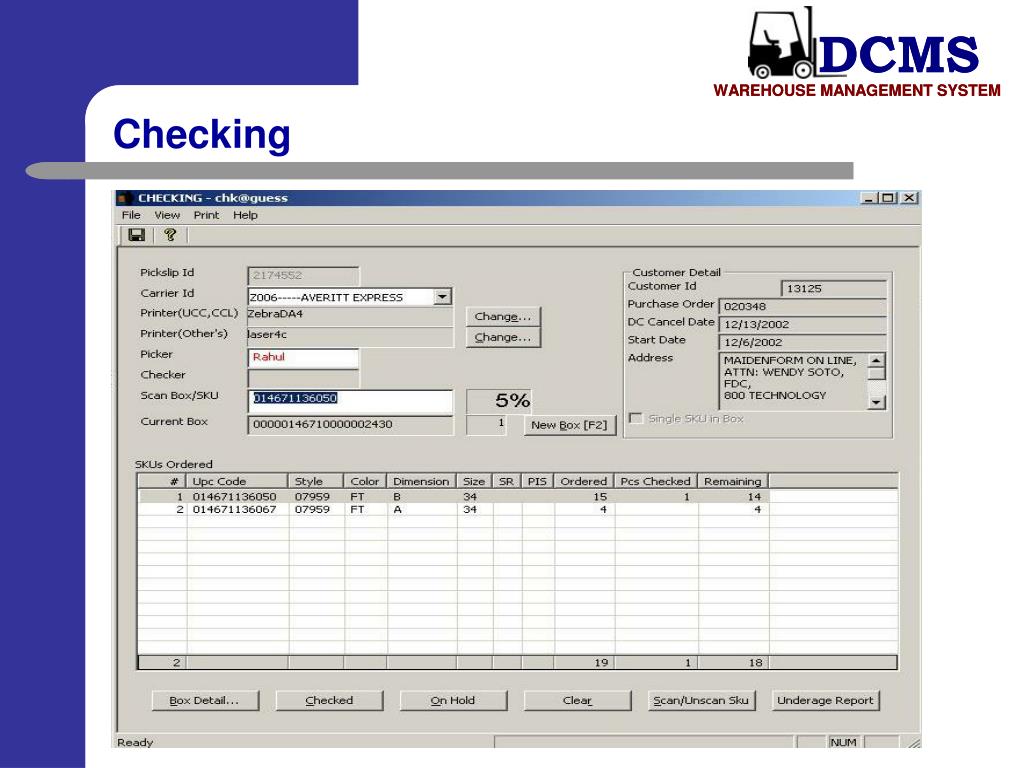The height and width of the screenshot is (768, 1024).
Task: Click the Picker field containing Rahul
Action: (303, 357)
